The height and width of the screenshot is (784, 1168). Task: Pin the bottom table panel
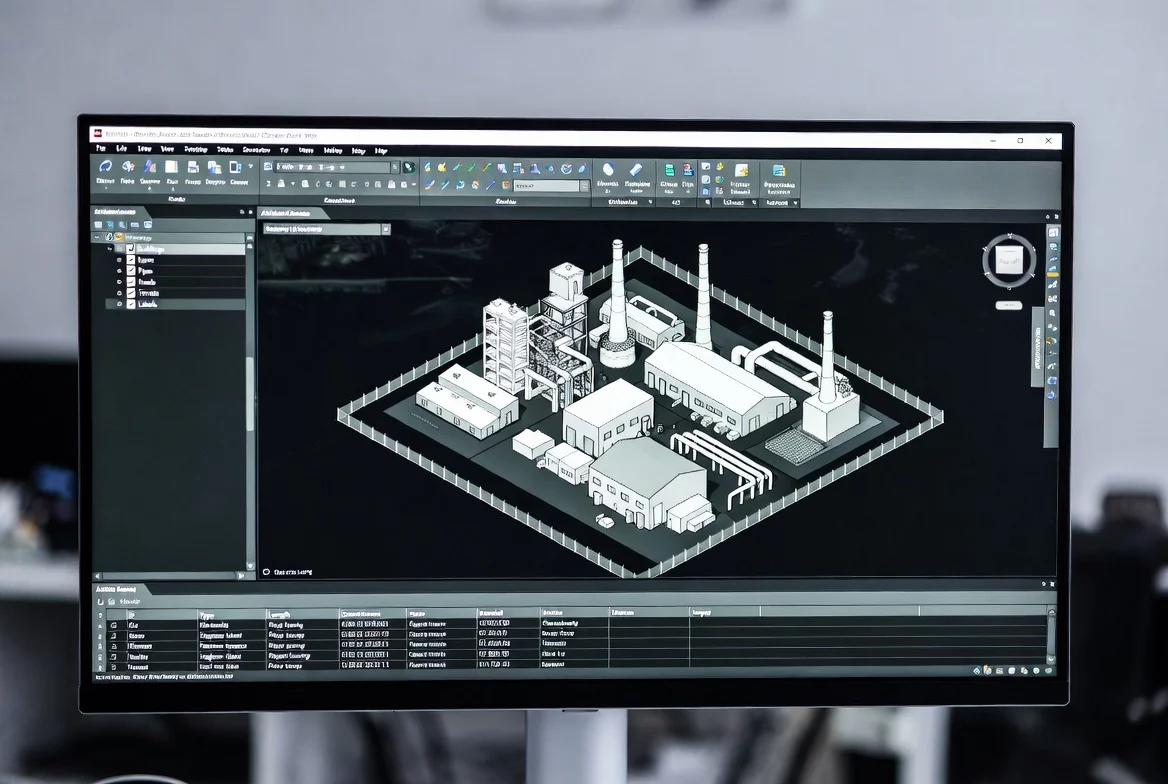pos(1044,584)
